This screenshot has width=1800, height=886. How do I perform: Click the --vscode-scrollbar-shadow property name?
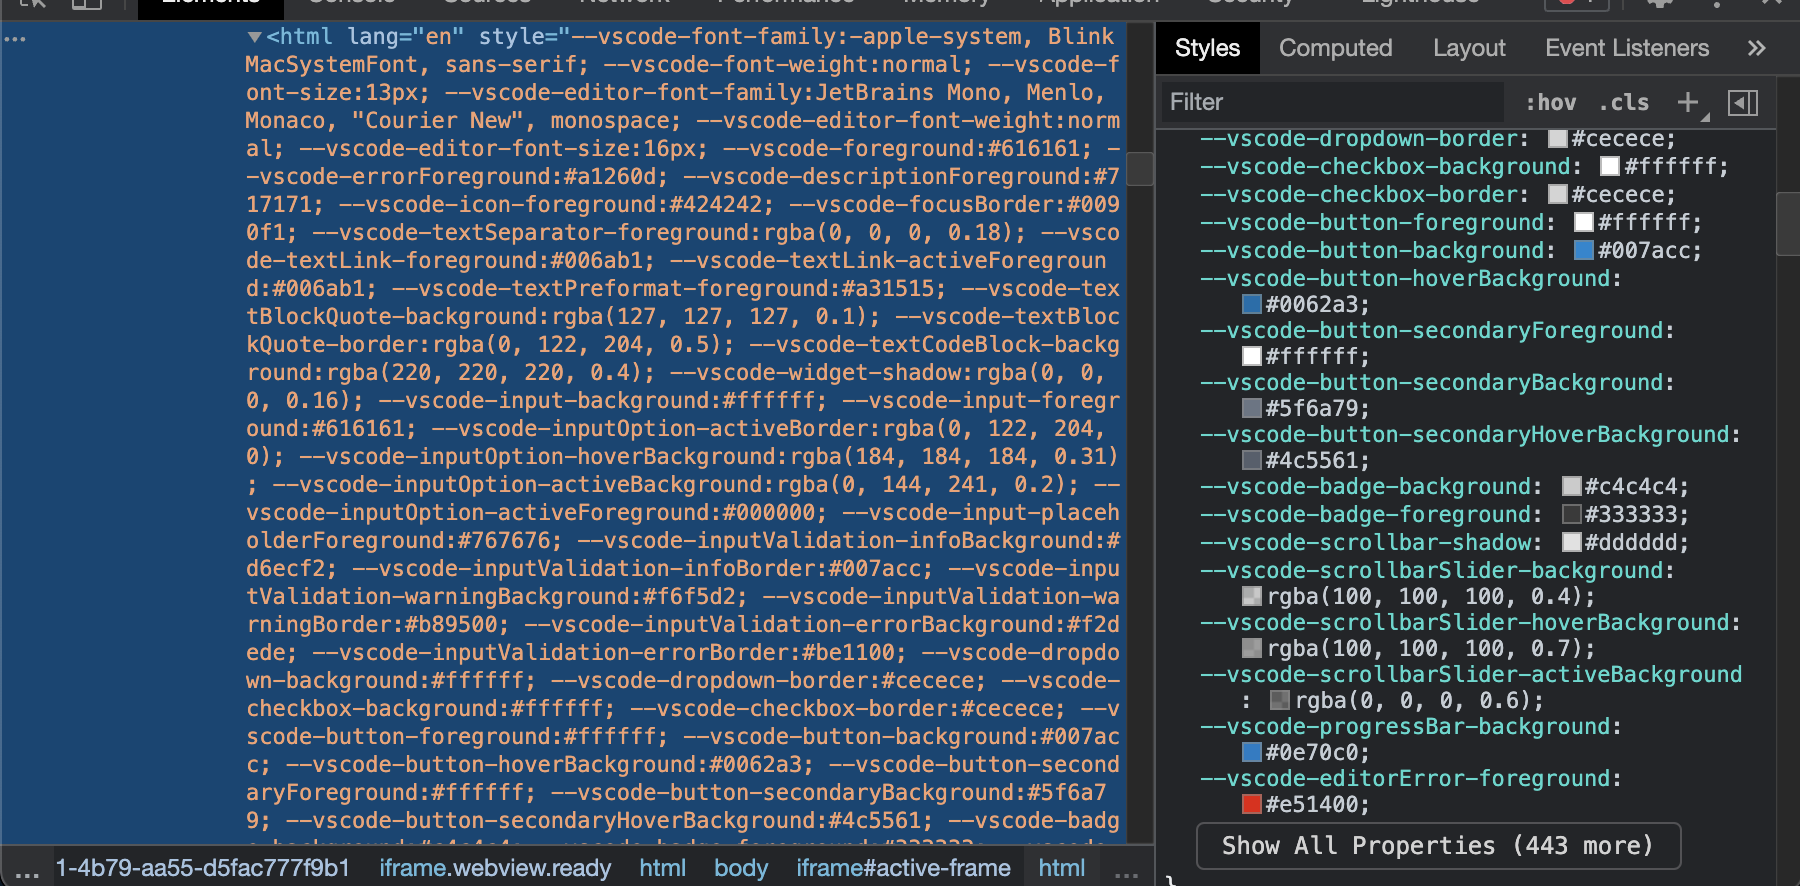pos(1365,543)
